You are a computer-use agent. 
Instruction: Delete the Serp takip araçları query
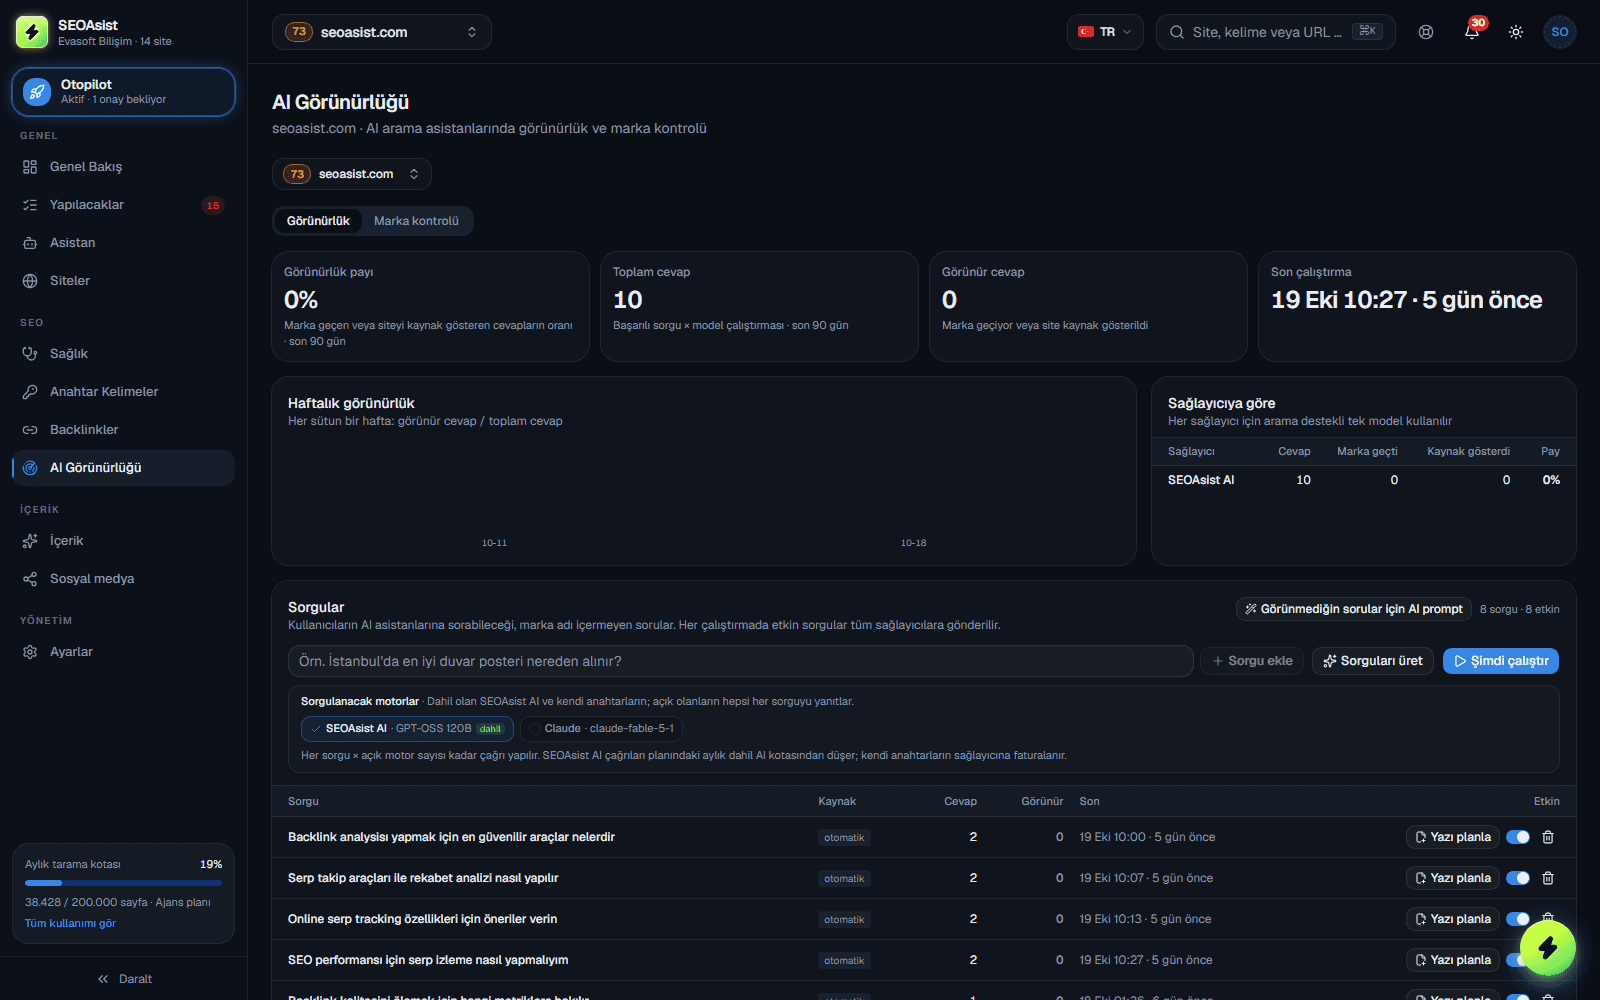coord(1548,878)
